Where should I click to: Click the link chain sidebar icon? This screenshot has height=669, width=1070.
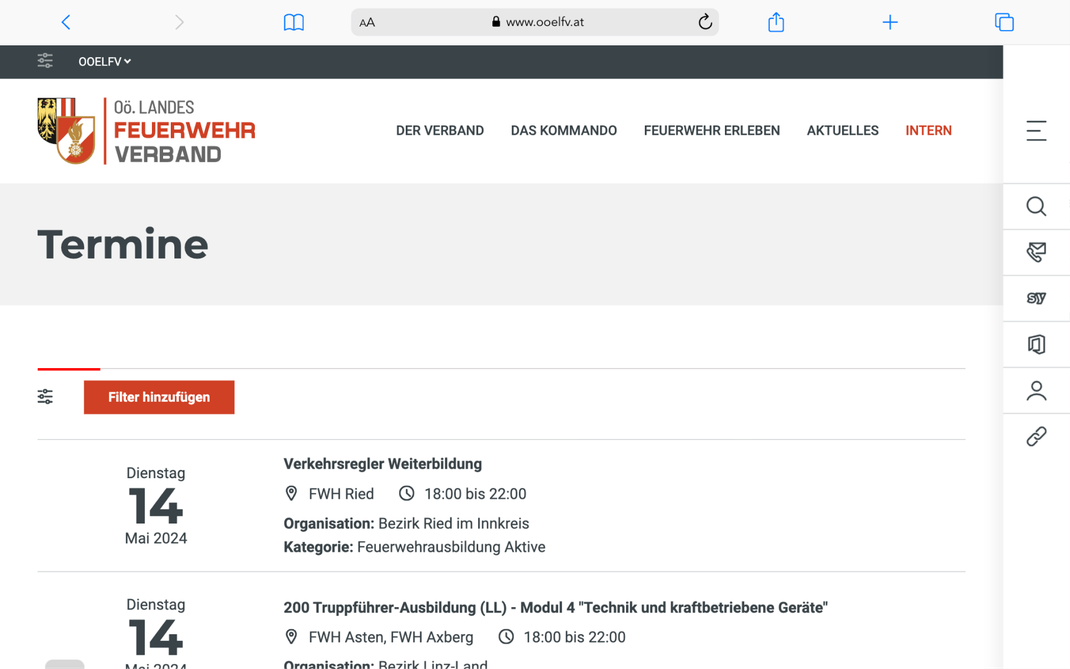pyautogui.click(x=1036, y=436)
